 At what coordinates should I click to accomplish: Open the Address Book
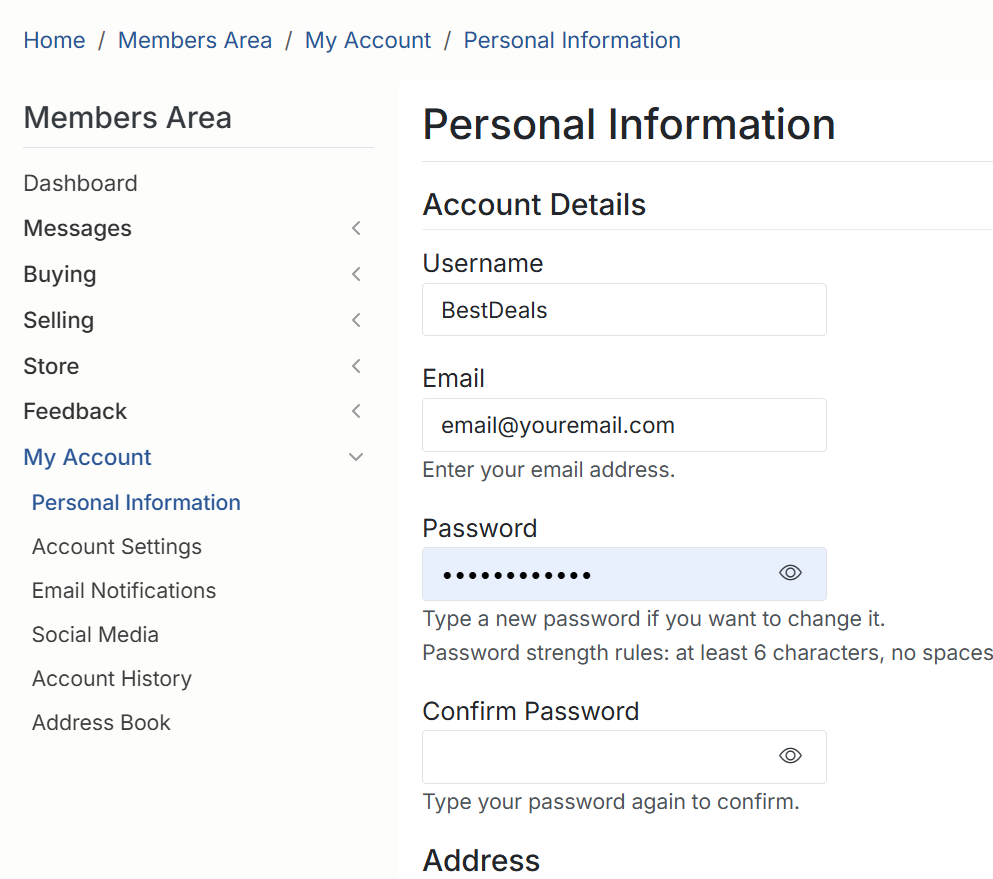pyautogui.click(x=101, y=723)
